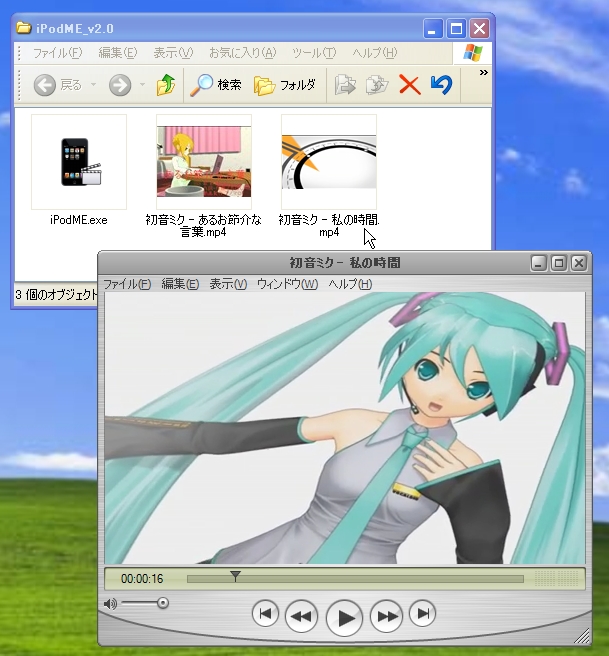
Task: Open the お気に入り(A) favorites menu
Action: [243, 53]
